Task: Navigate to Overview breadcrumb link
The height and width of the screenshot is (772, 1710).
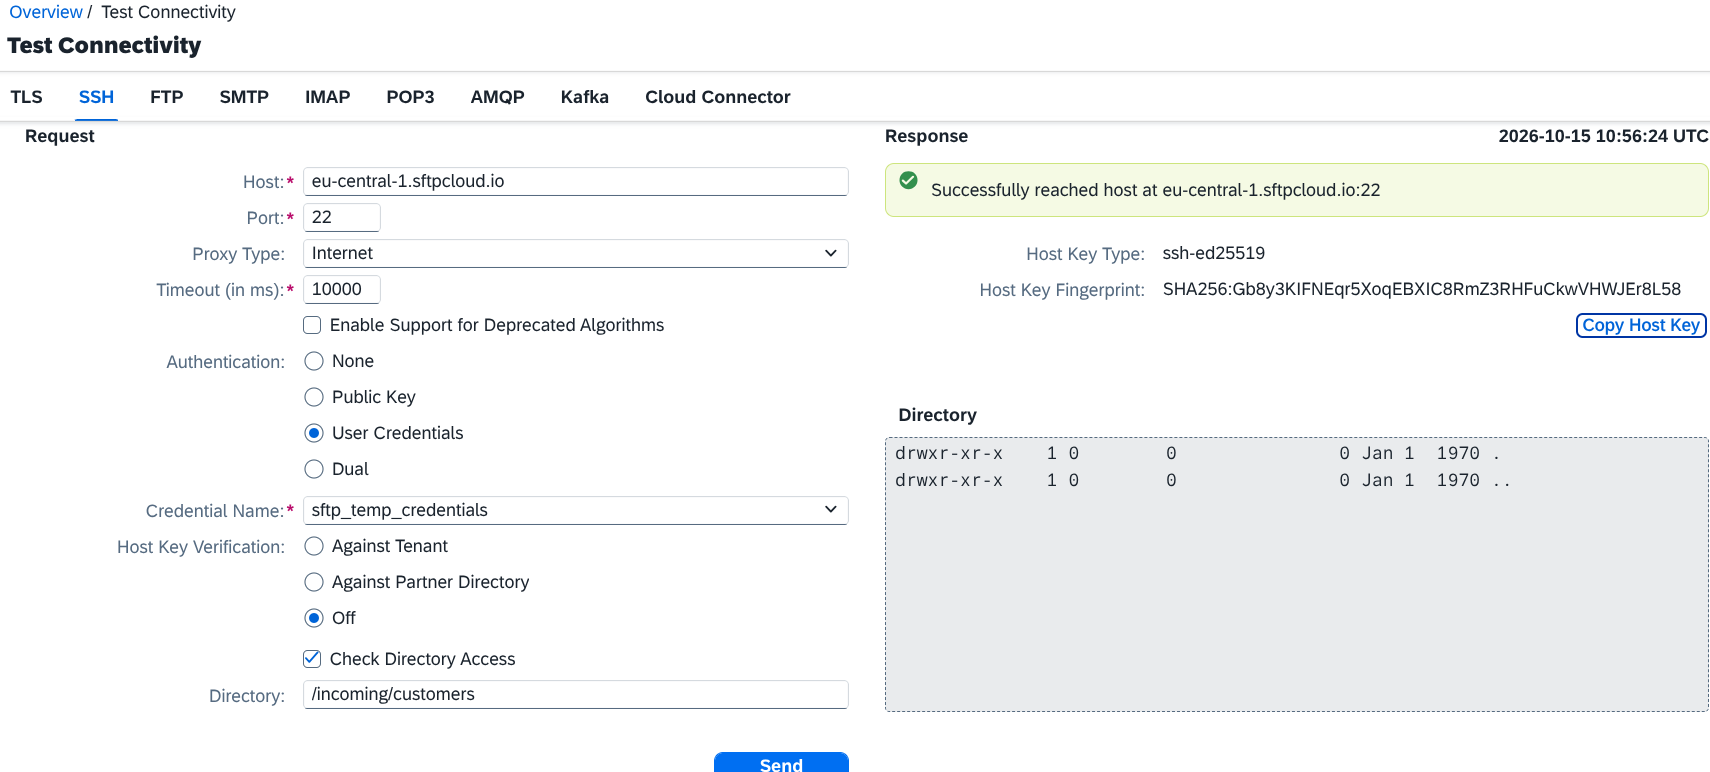Action: coord(46,12)
